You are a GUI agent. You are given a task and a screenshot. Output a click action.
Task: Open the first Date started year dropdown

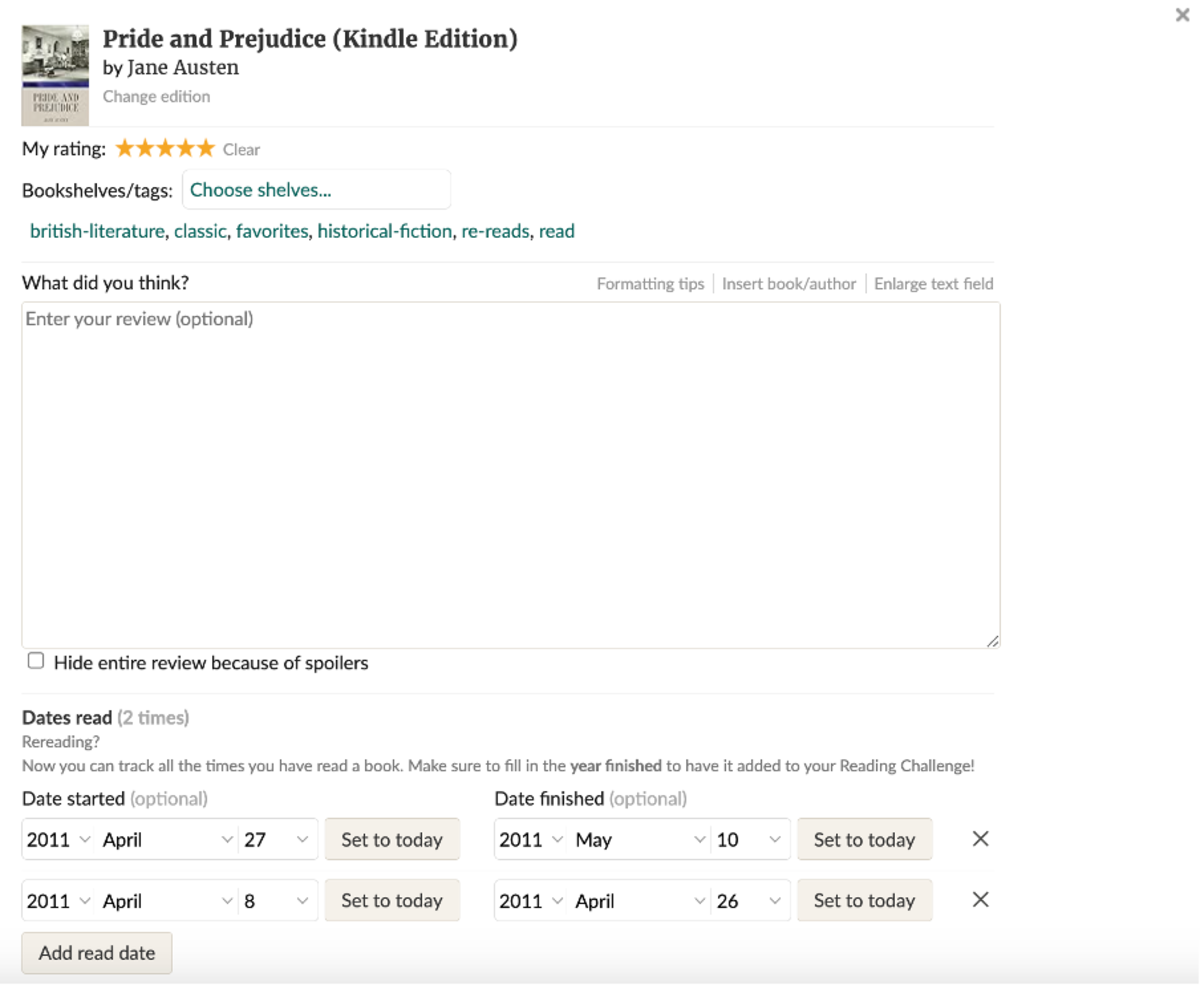click(57, 839)
